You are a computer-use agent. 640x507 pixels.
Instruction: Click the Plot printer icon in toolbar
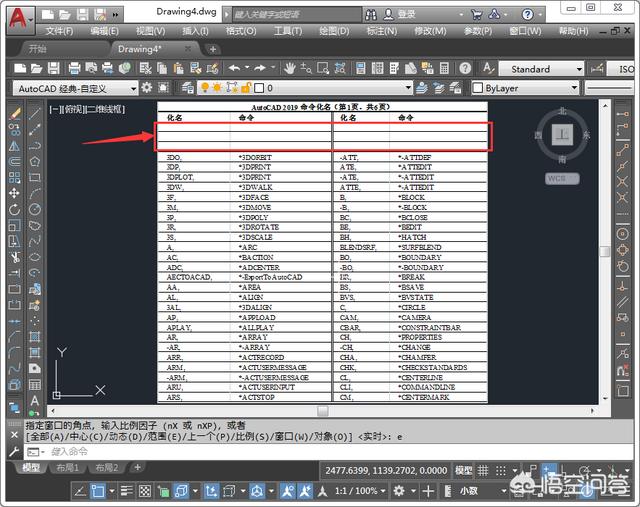74,68
